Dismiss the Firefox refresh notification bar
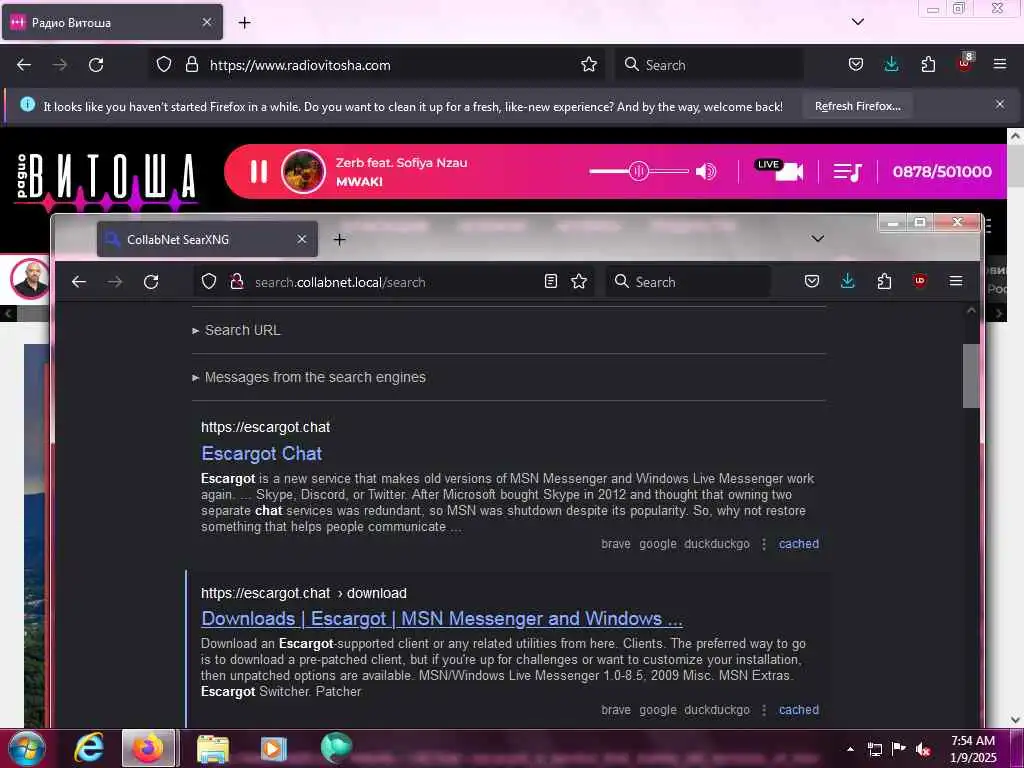 [x=999, y=104]
